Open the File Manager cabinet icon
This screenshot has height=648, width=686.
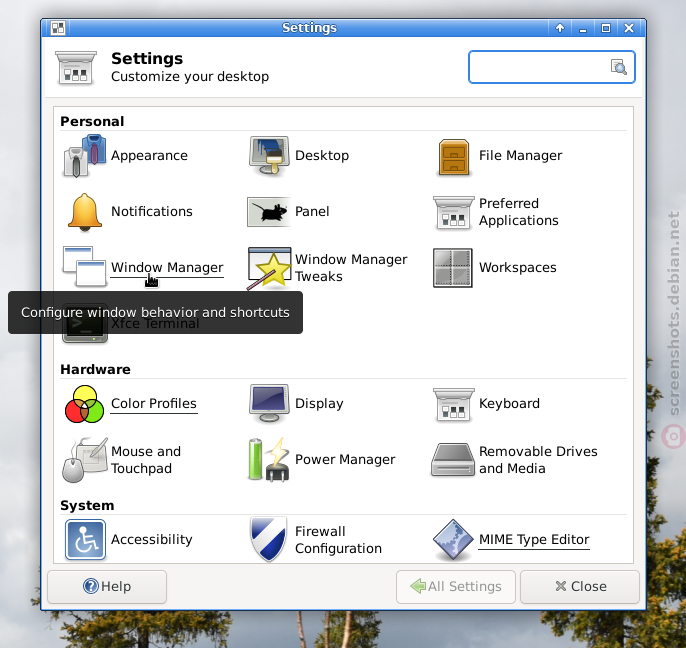(454, 157)
